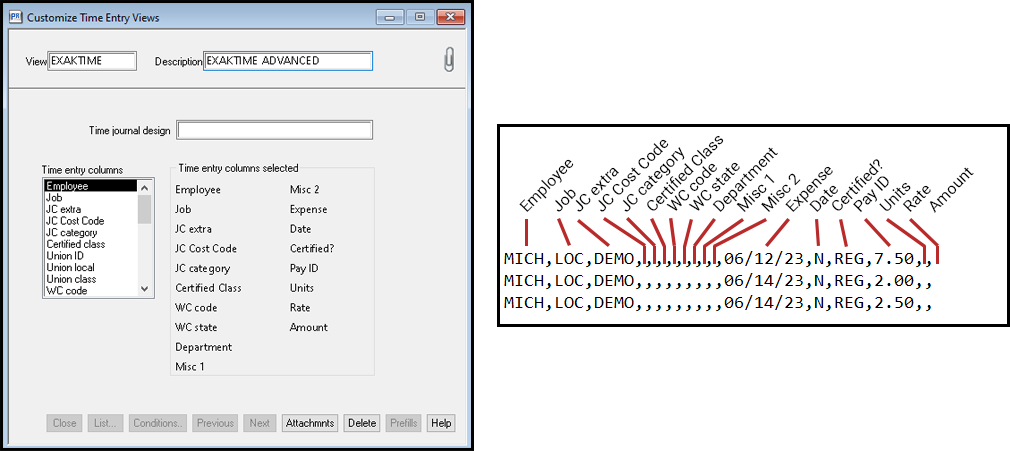Screen dimensions: 1010x451
Task: Click Misc 1 in selected columns
Action: 189,367
